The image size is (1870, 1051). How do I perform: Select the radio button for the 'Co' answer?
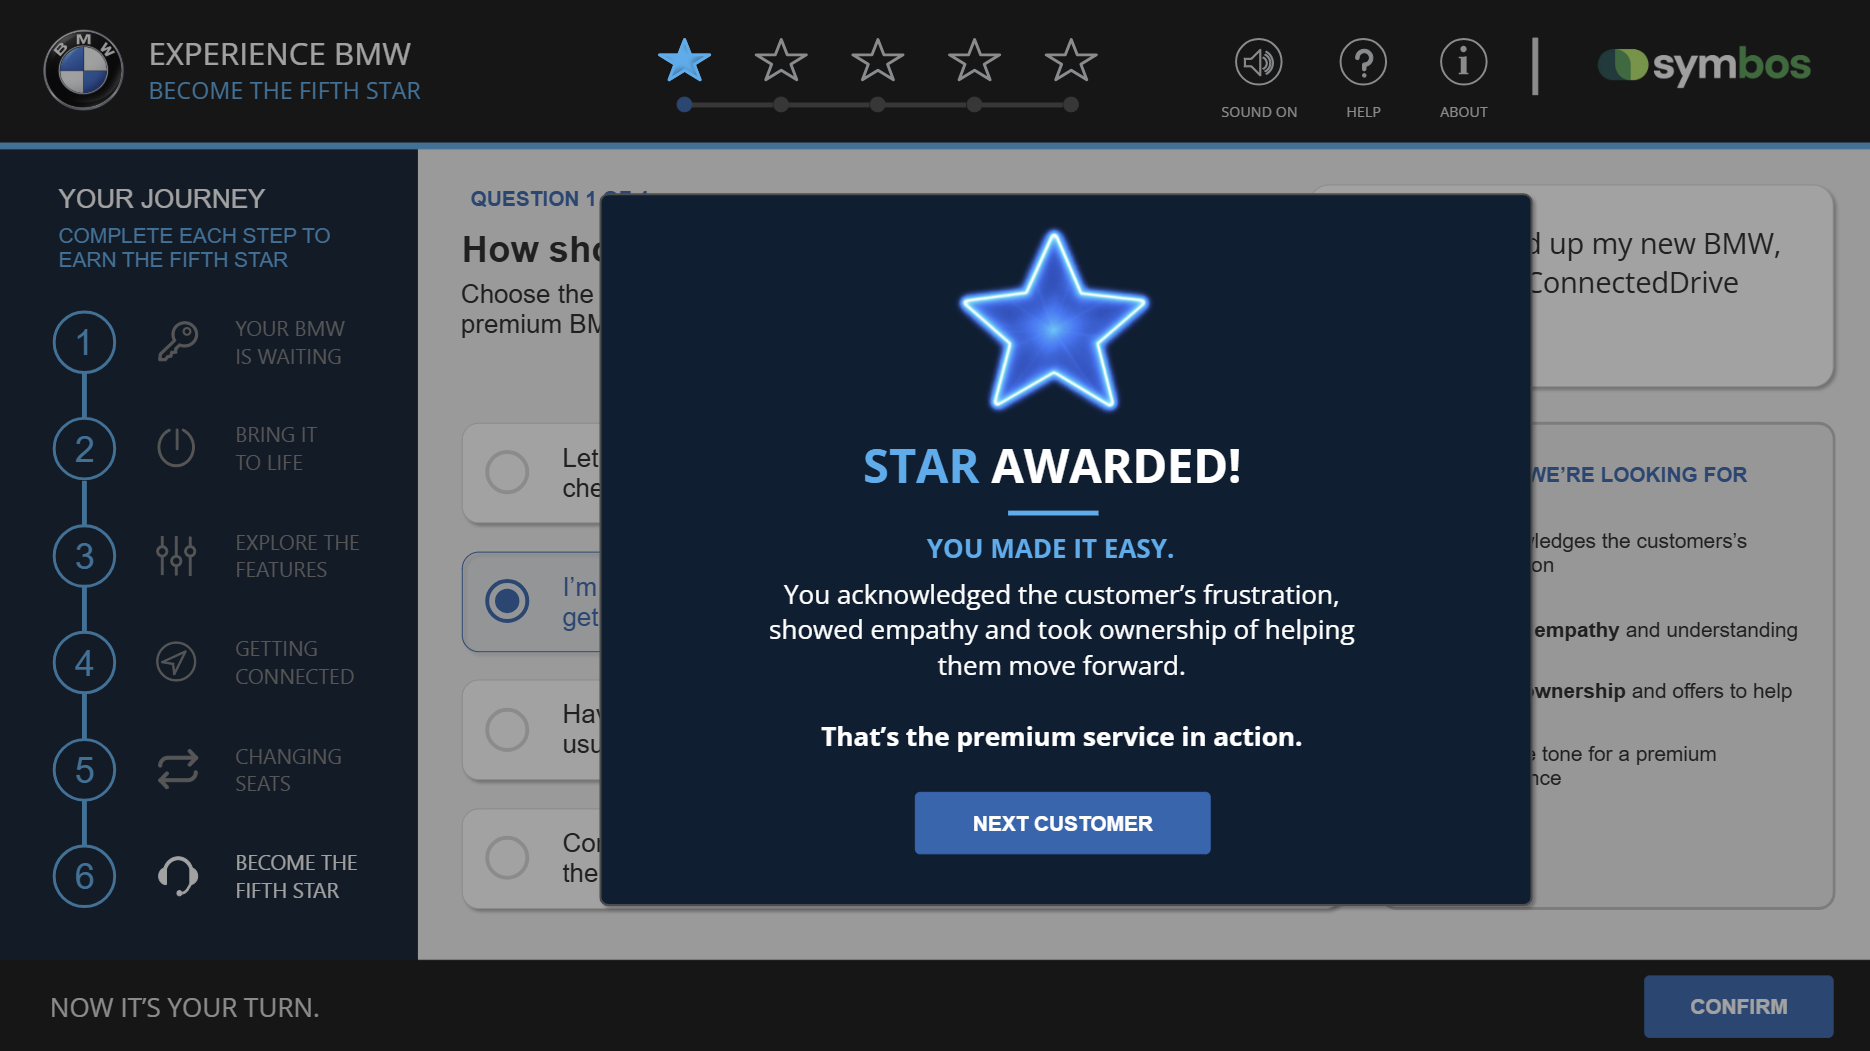click(507, 857)
